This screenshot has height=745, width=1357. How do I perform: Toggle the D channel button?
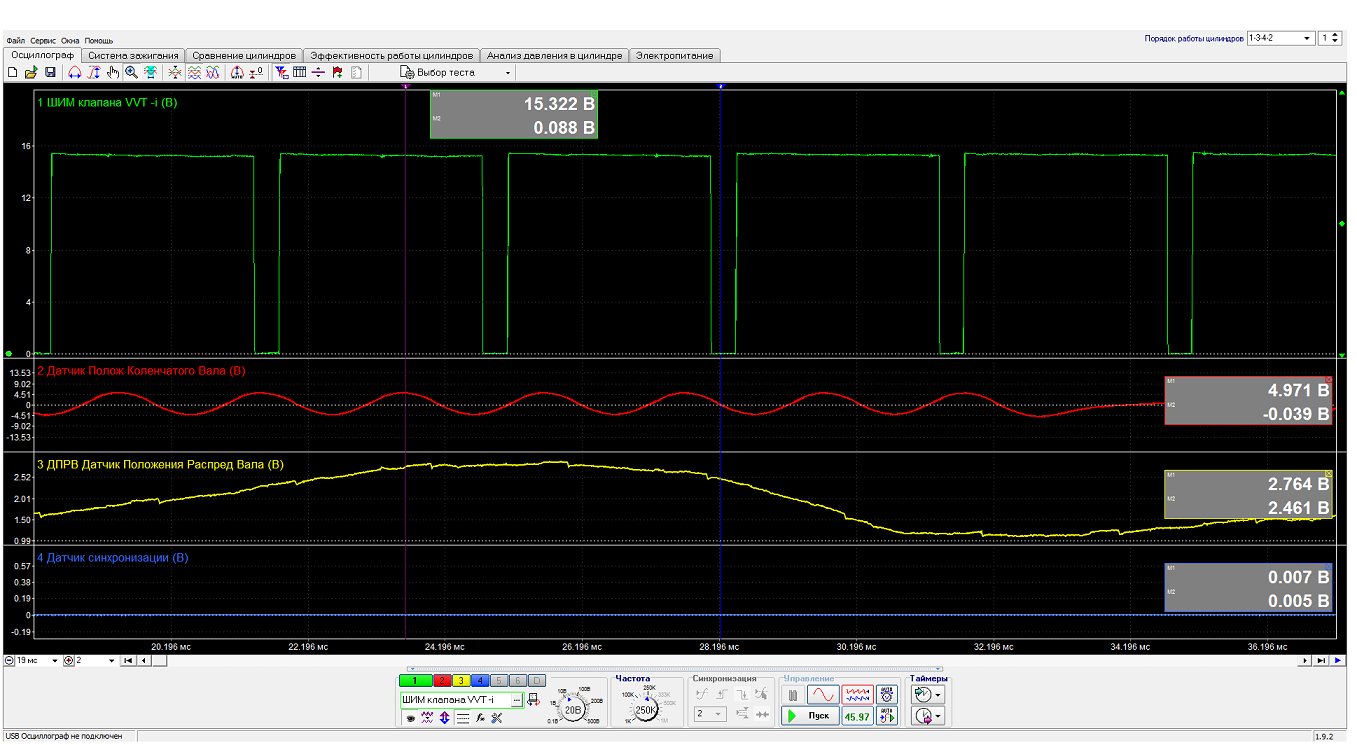[537, 680]
